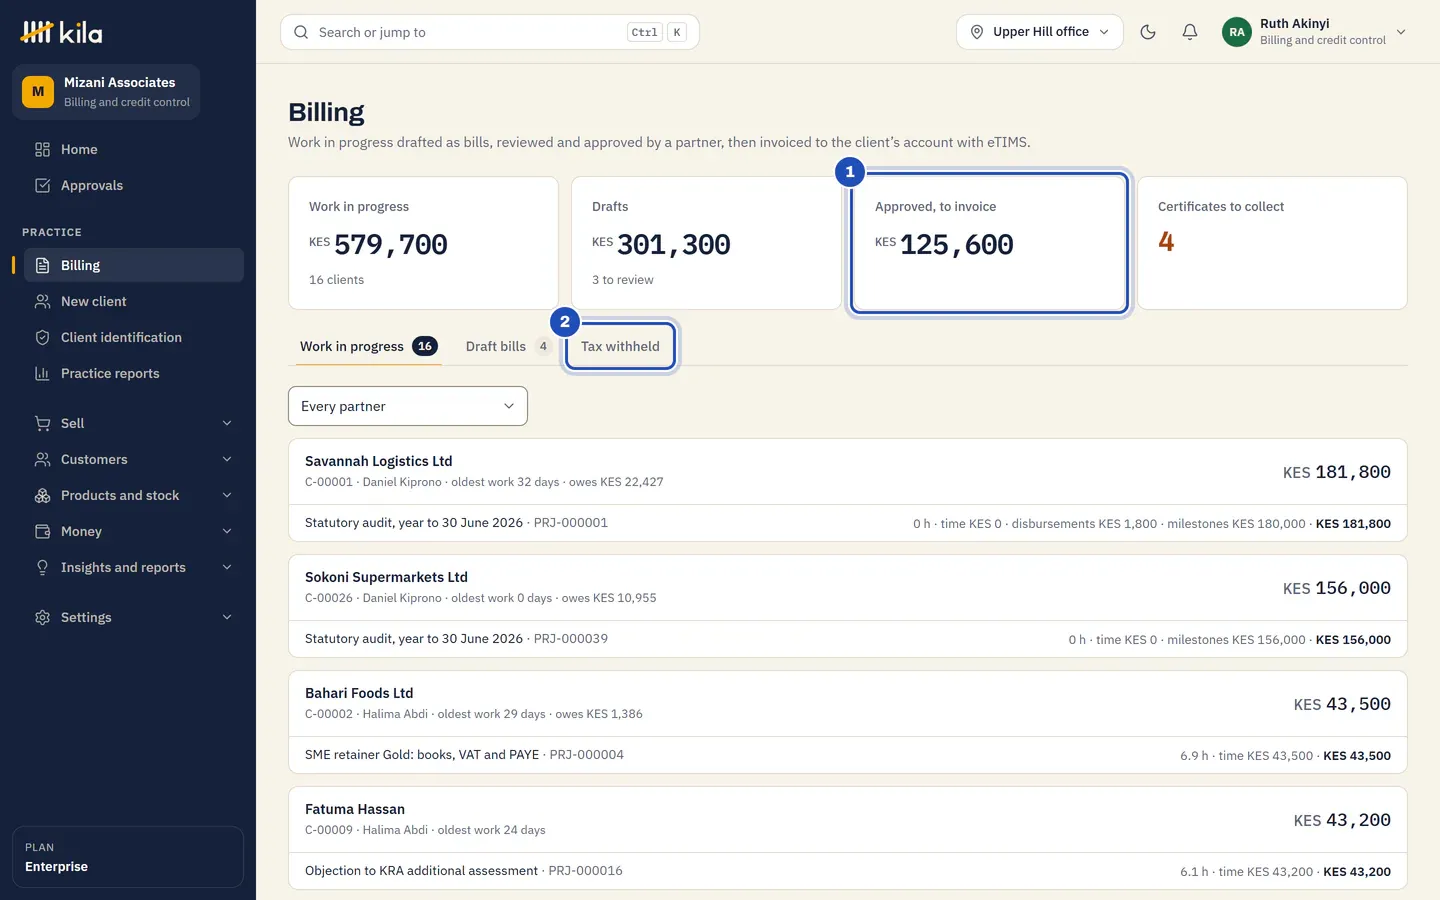The width and height of the screenshot is (1440, 900).
Task: Open the Approved, to invoice card
Action: 989,243
